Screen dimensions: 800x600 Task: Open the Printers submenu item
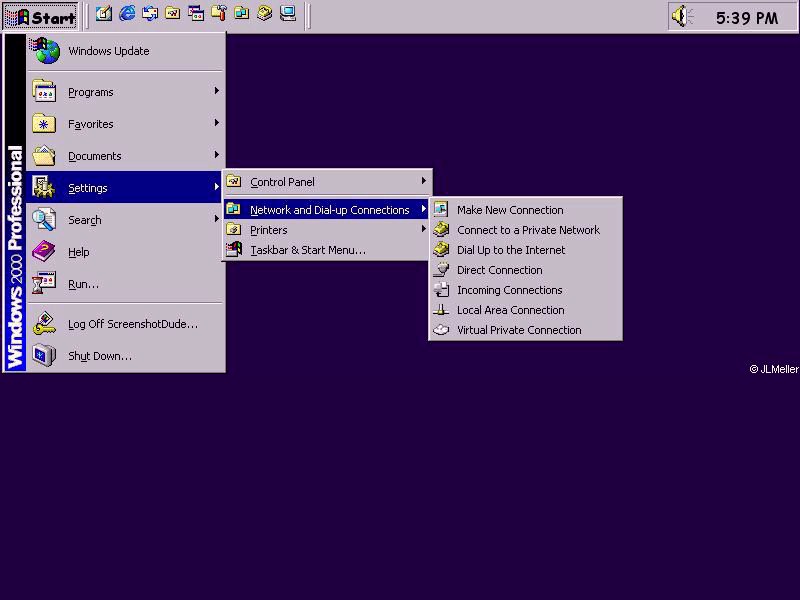click(x=327, y=230)
